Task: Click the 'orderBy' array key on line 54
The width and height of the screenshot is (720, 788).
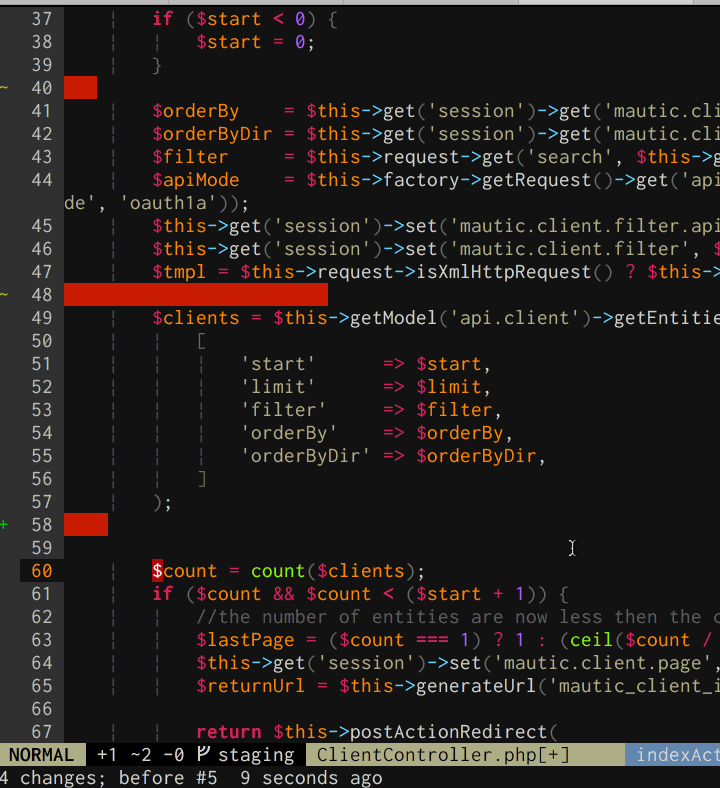Action: tap(289, 433)
